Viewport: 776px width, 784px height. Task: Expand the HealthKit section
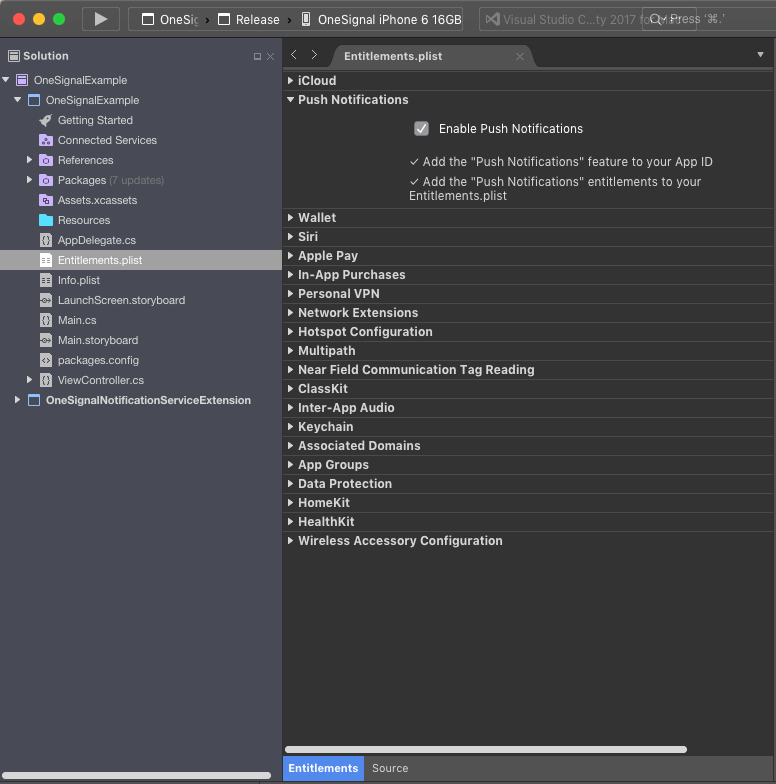coord(290,522)
